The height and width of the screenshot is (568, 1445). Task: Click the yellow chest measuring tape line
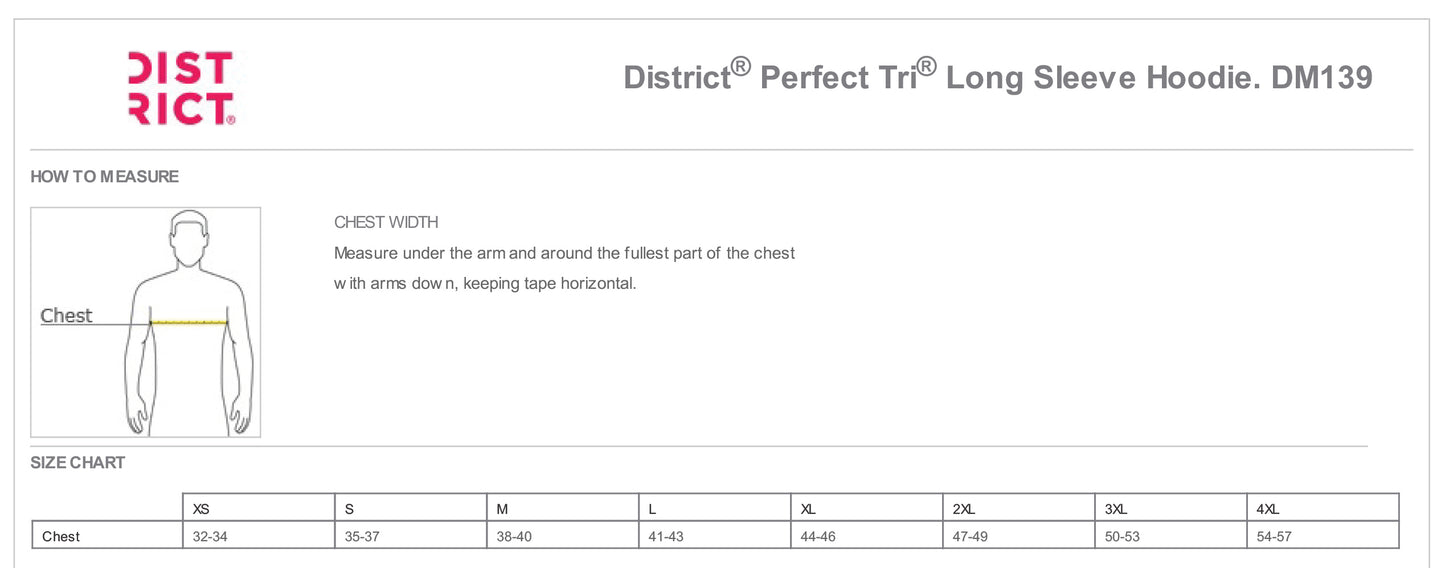coord(189,322)
